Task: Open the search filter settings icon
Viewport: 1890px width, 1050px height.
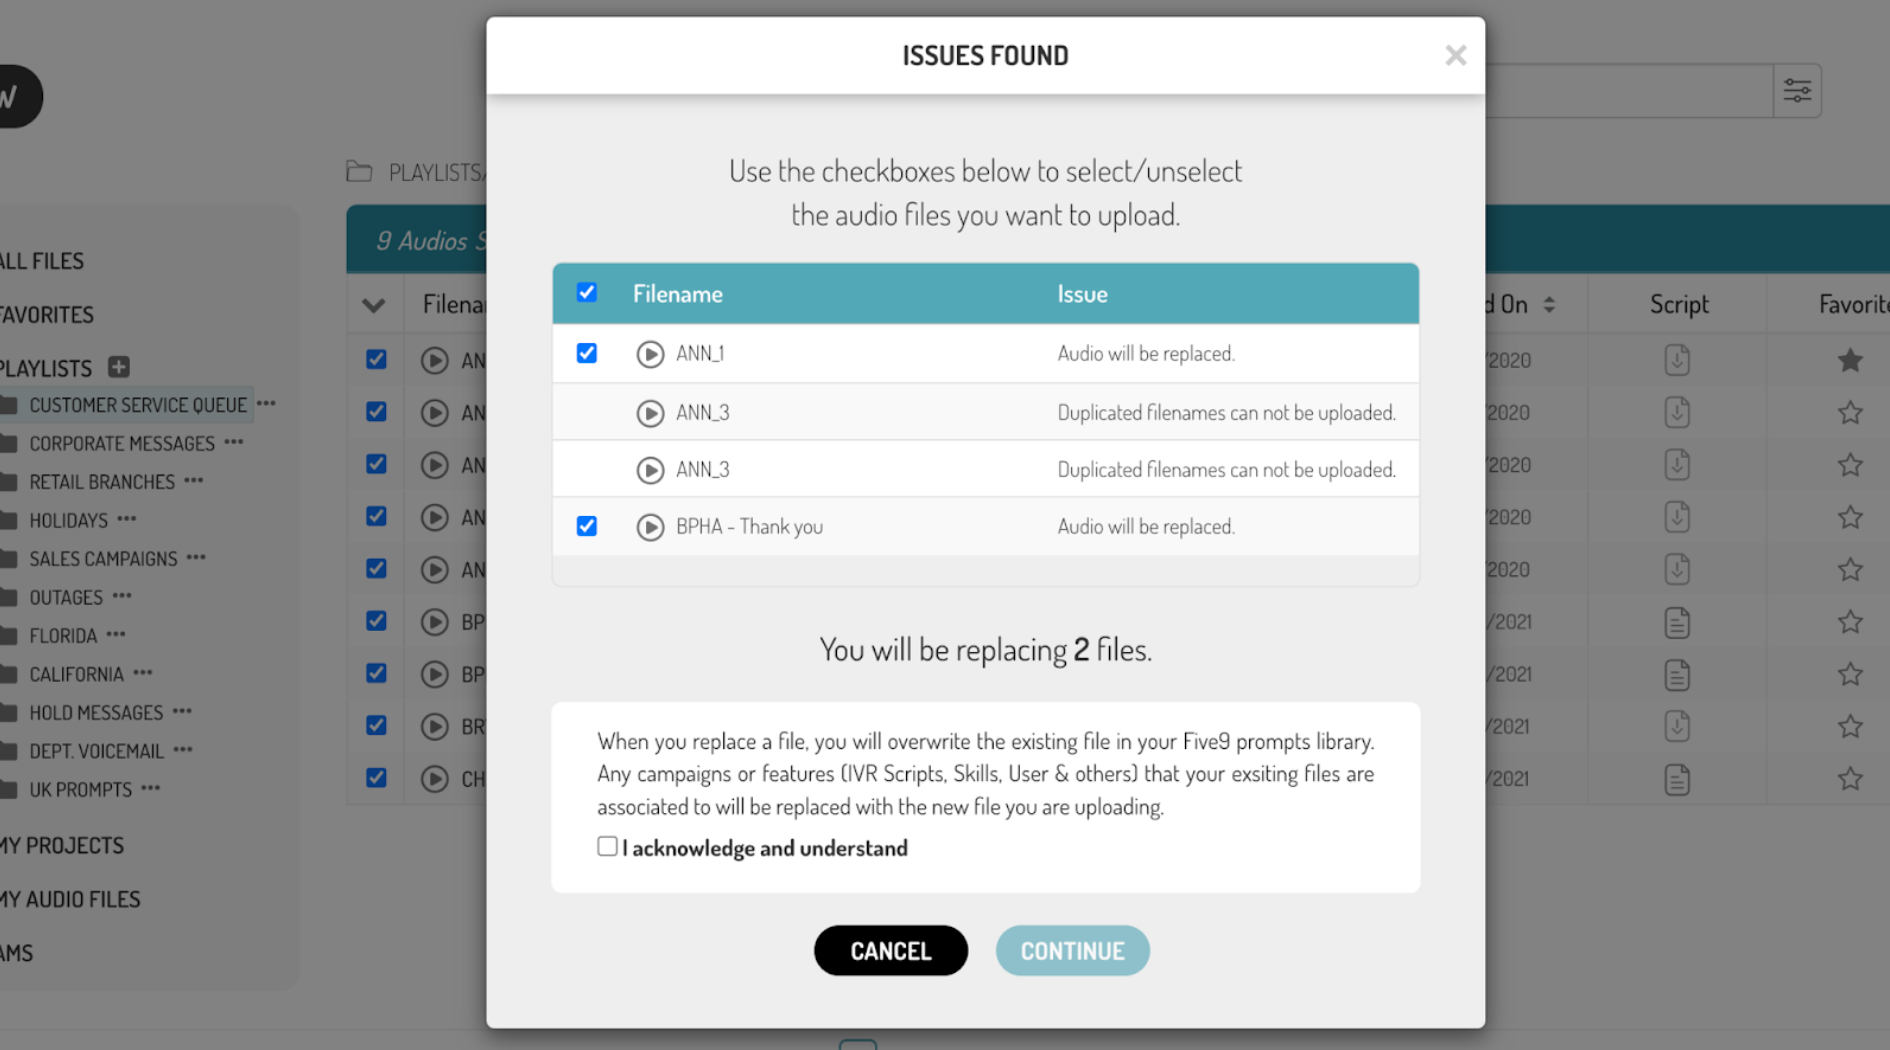Action: click(1797, 91)
